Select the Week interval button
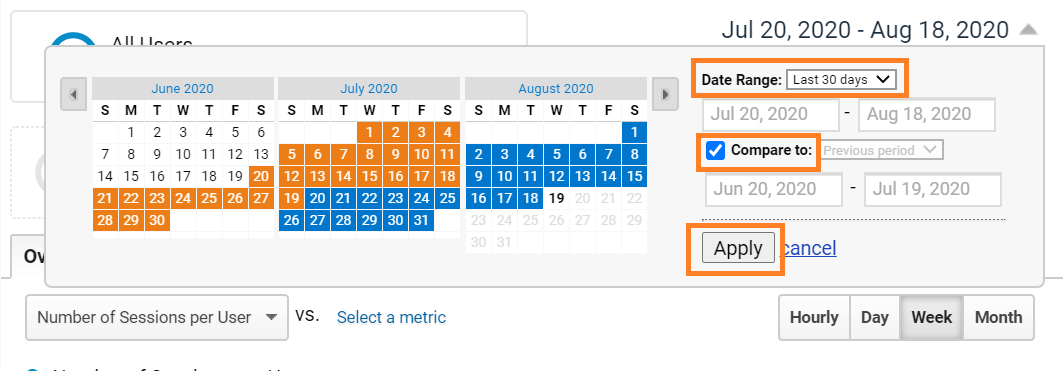The width and height of the screenshot is (1063, 371). click(x=931, y=317)
